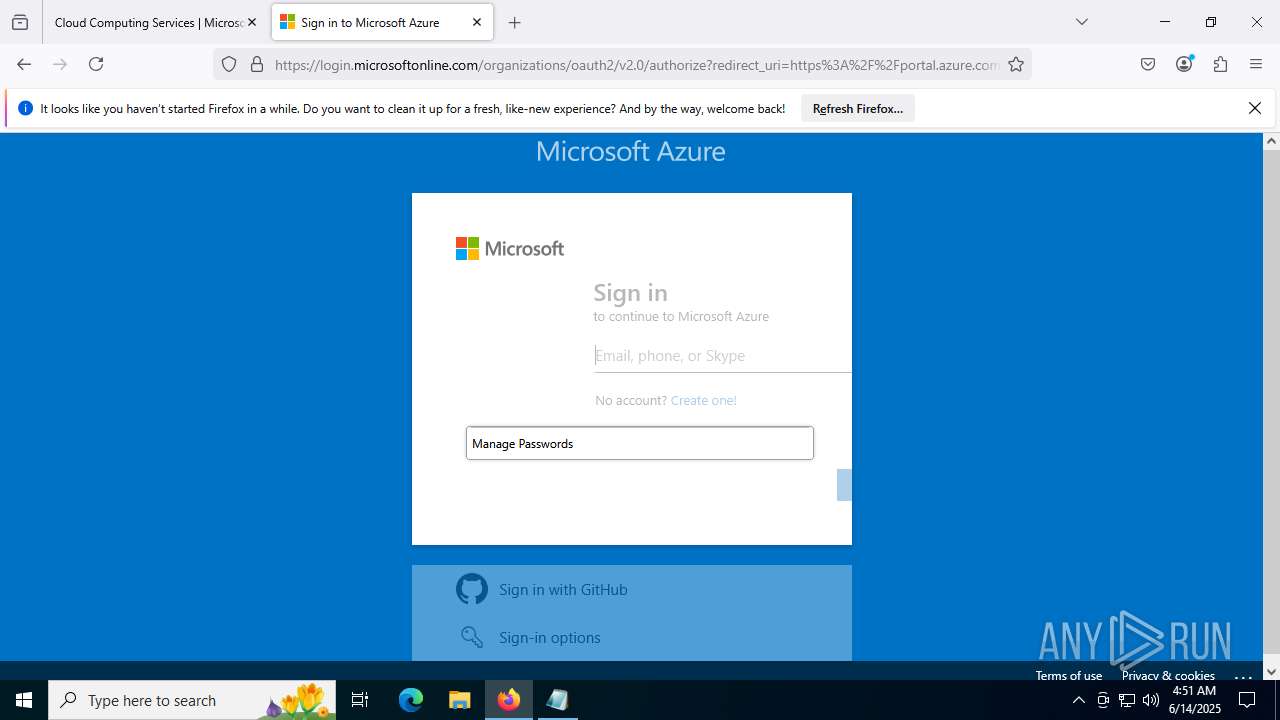Open the Privacy & cookies link
This screenshot has height=720, width=1280.
click(1168, 675)
